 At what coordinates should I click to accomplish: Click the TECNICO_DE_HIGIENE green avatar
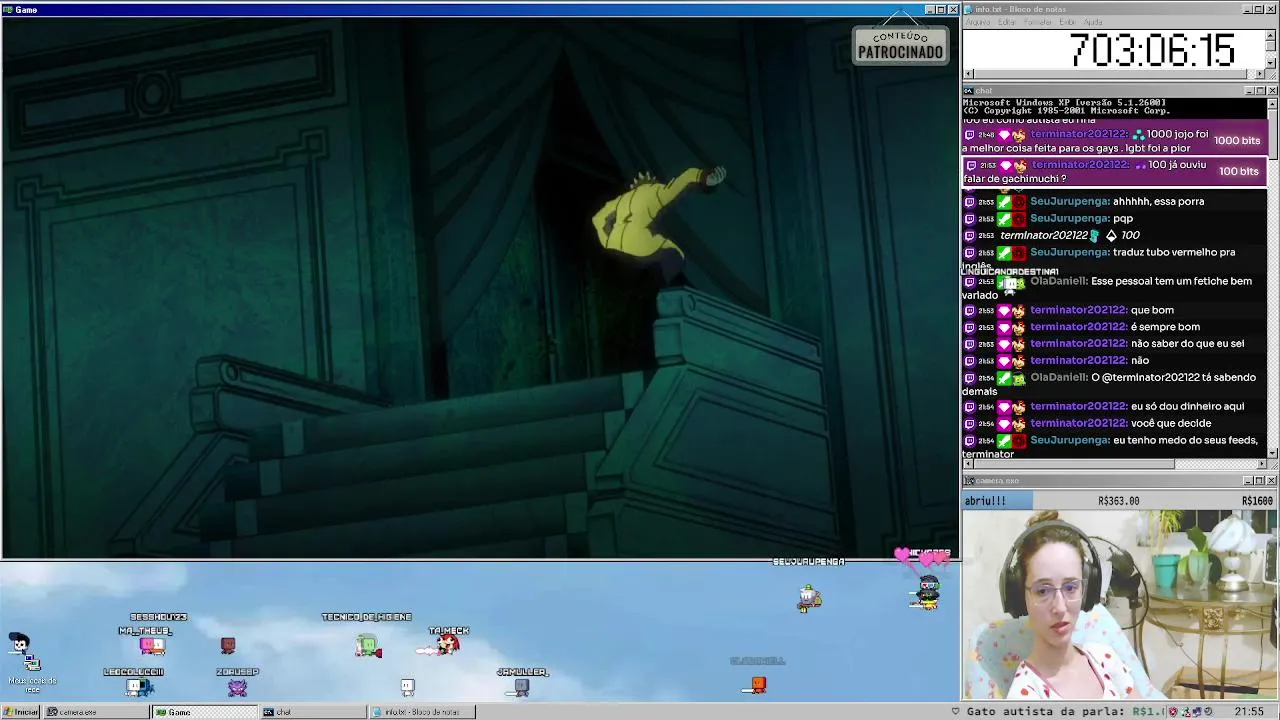coord(368,647)
